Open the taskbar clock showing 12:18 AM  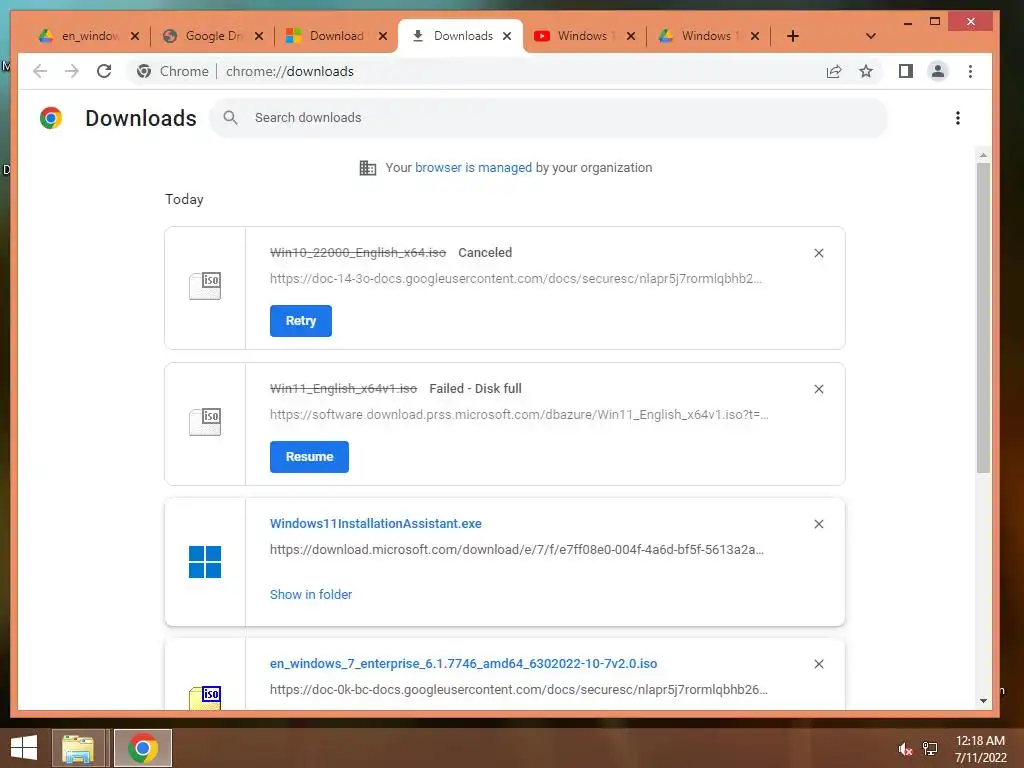pyautogui.click(x=980, y=749)
